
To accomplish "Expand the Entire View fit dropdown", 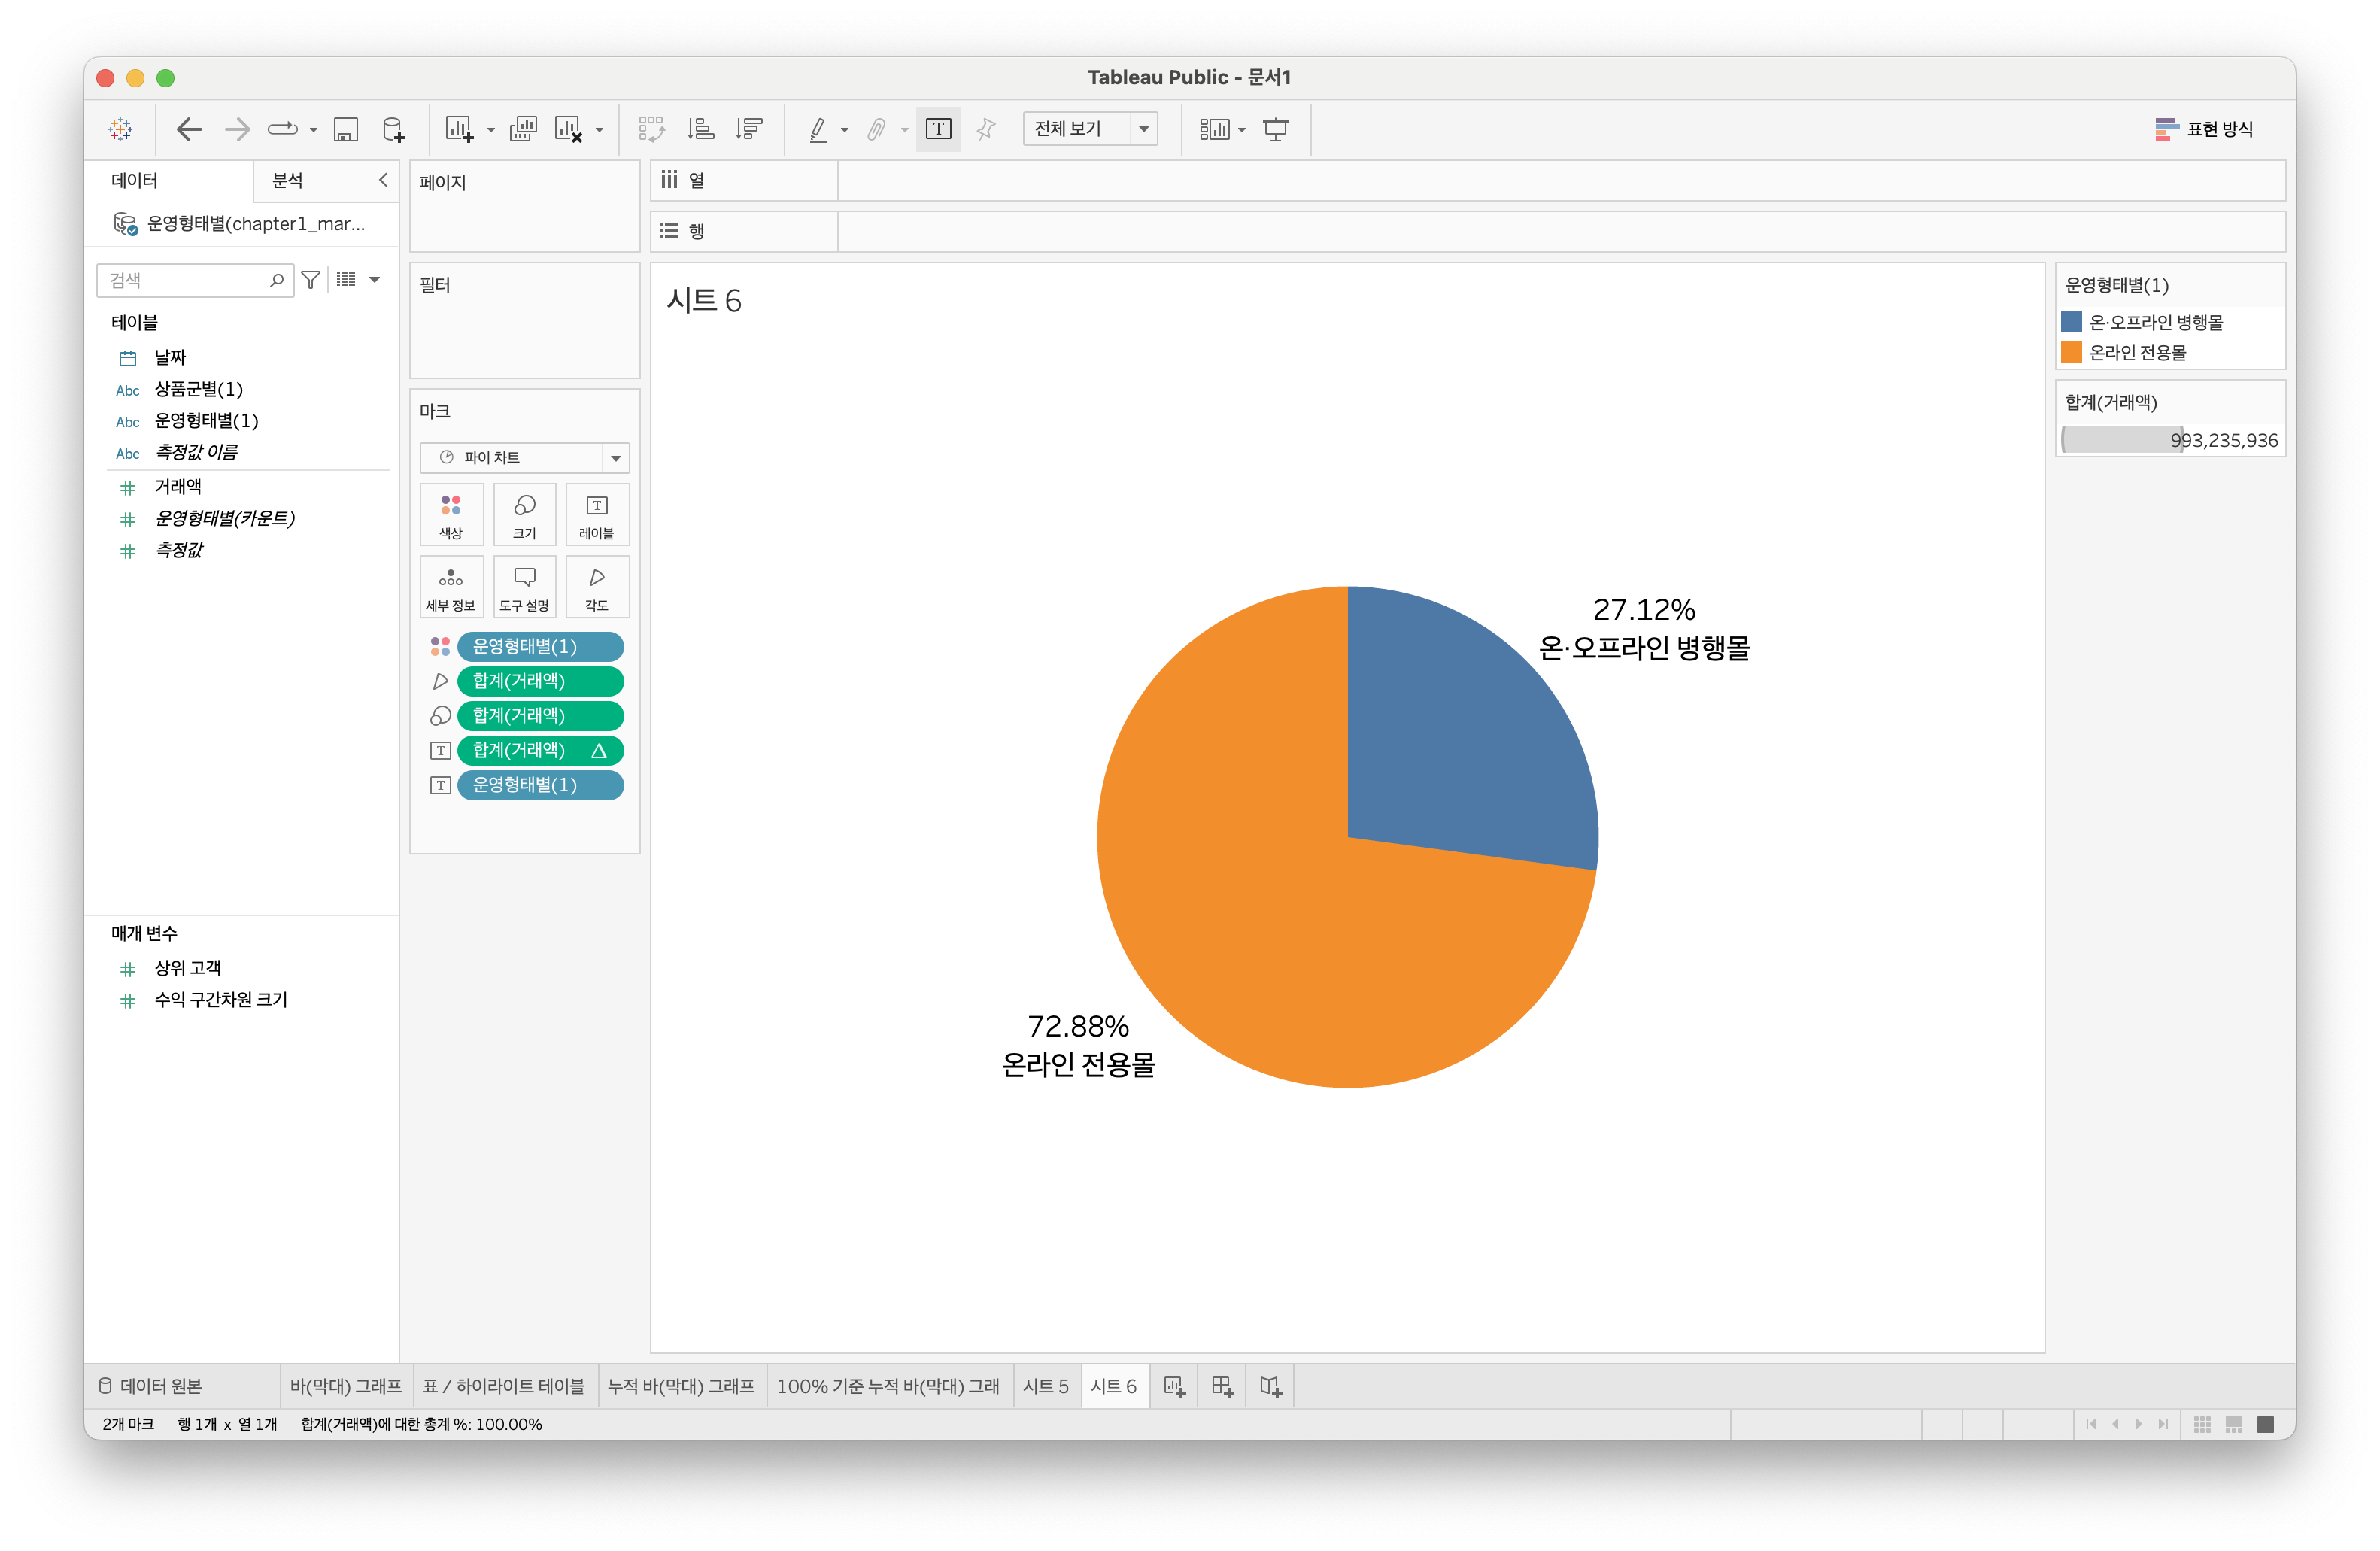I will (1143, 129).
